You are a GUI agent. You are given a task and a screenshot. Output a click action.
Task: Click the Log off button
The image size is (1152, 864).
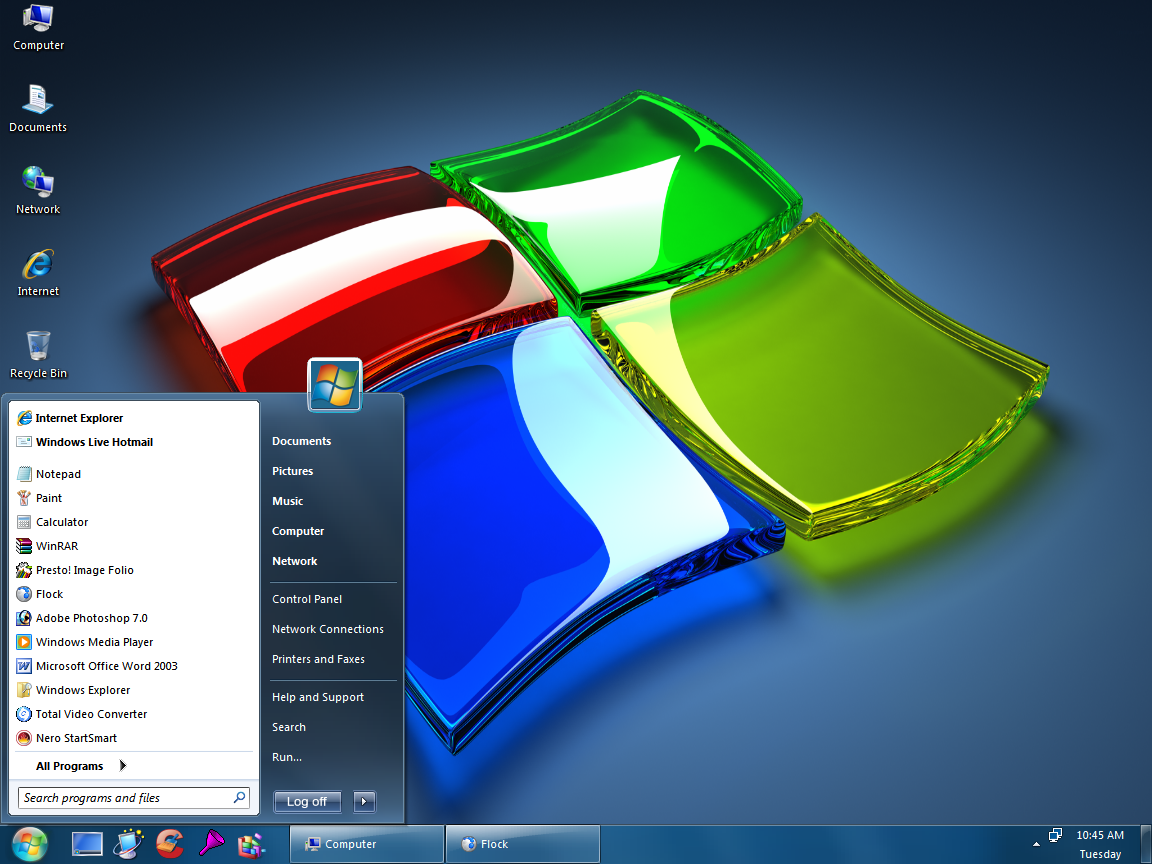click(x=306, y=801)
